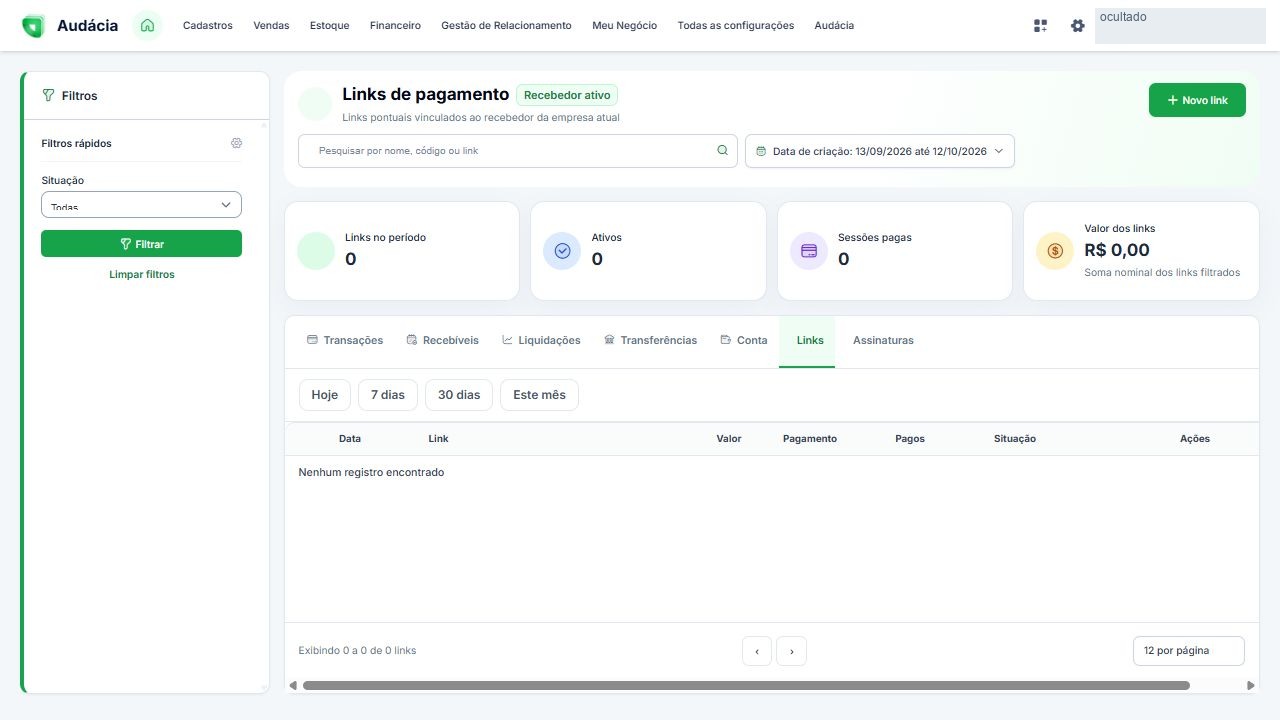Click the Links no período green circle icon
Image resolution: width=1280 pixels, height=720 pixels.
tap(316, 251)
